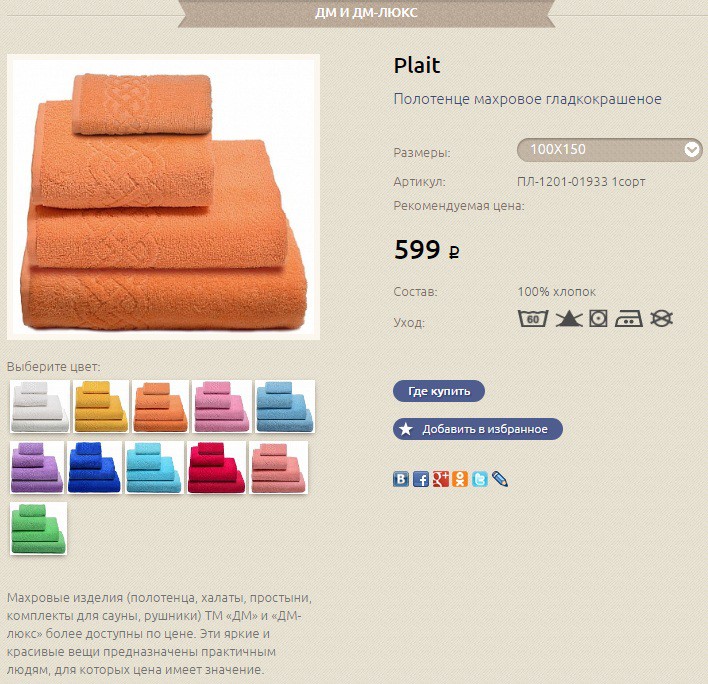Click the tumble dry care symbol

coord(598,318)
